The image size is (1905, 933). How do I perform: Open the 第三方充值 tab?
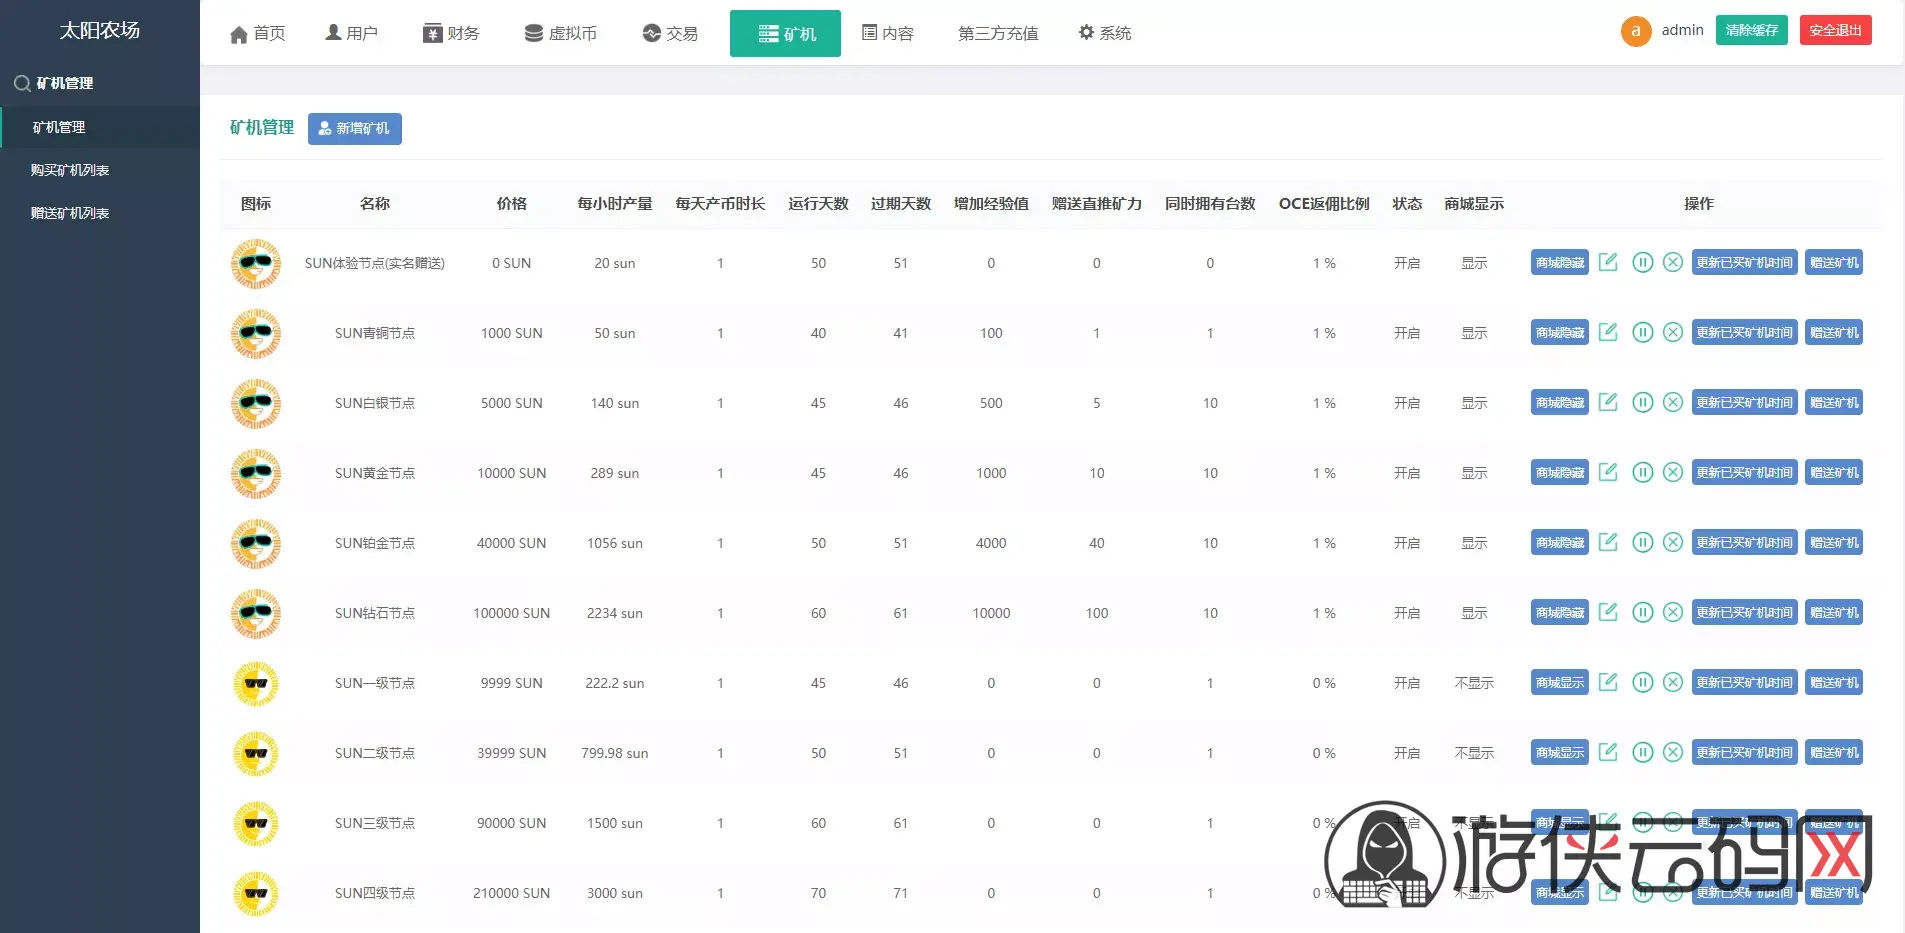[x=998, y=34]
